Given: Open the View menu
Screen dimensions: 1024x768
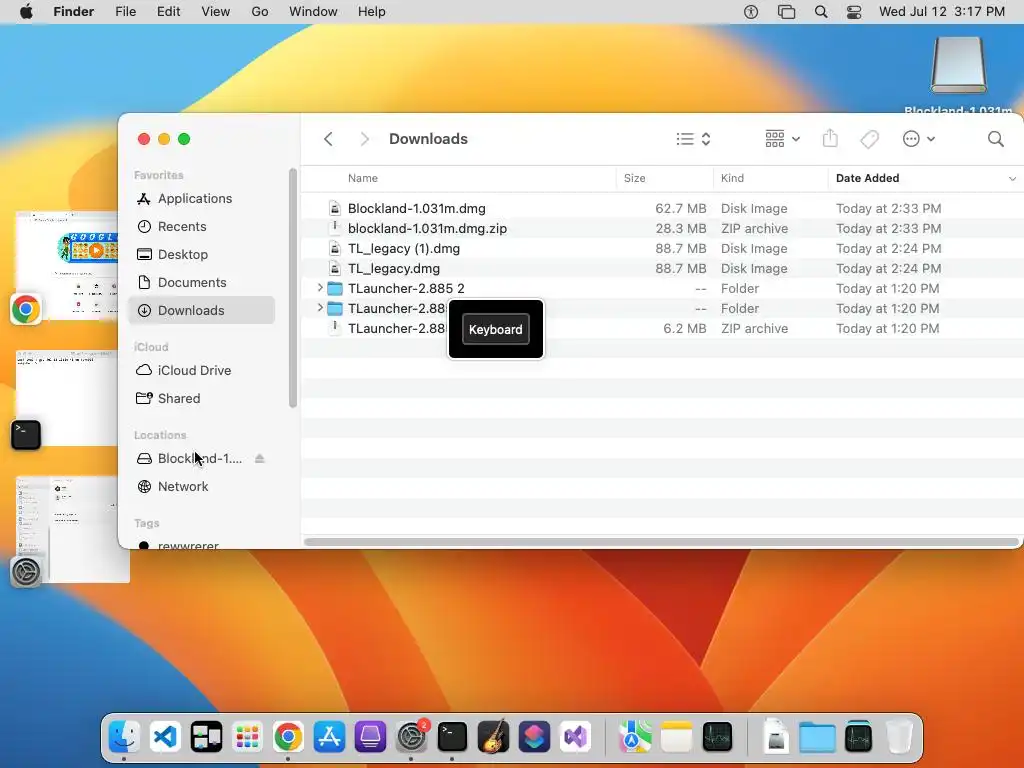Looking at the screenshot, I should coord(216,12).
